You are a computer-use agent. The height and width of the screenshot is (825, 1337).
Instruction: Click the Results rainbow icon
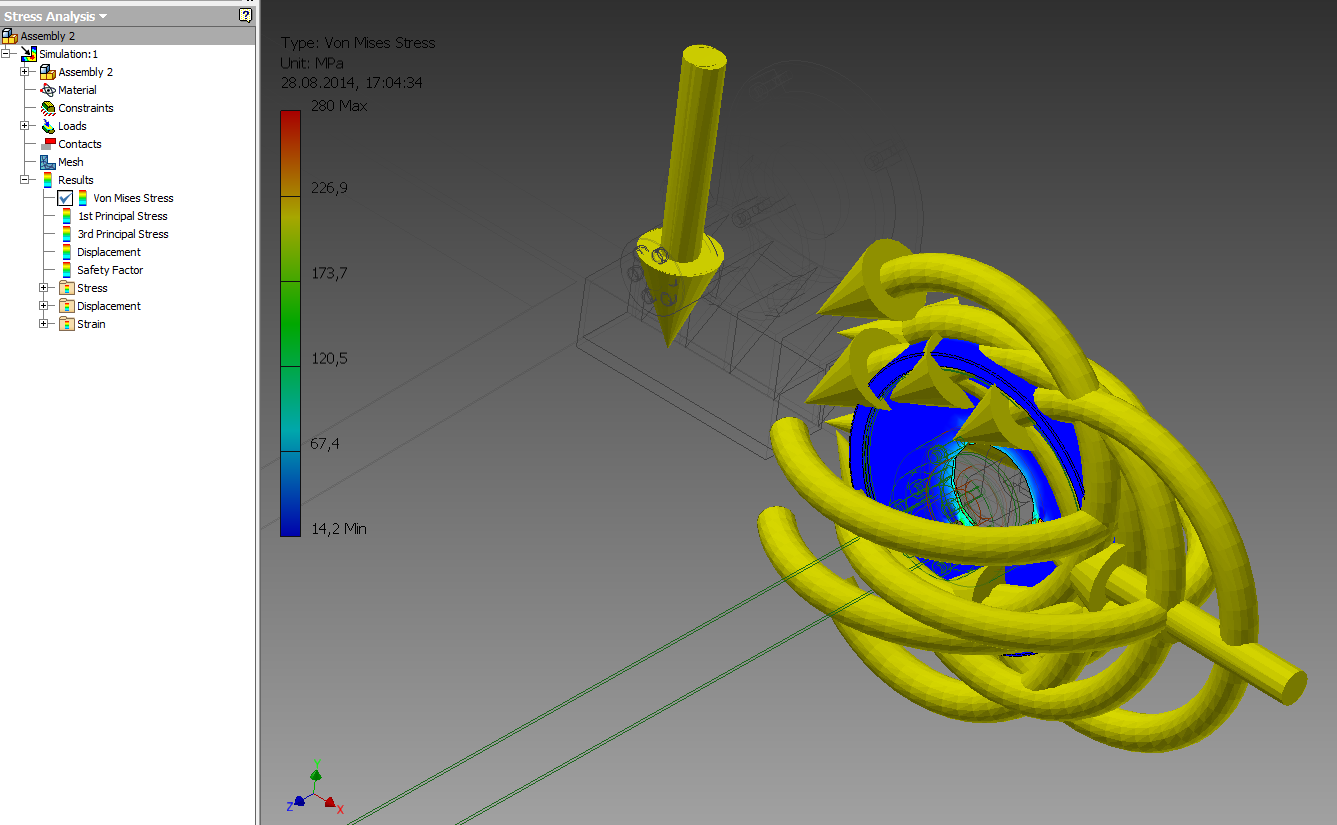(x=46, y=180)
